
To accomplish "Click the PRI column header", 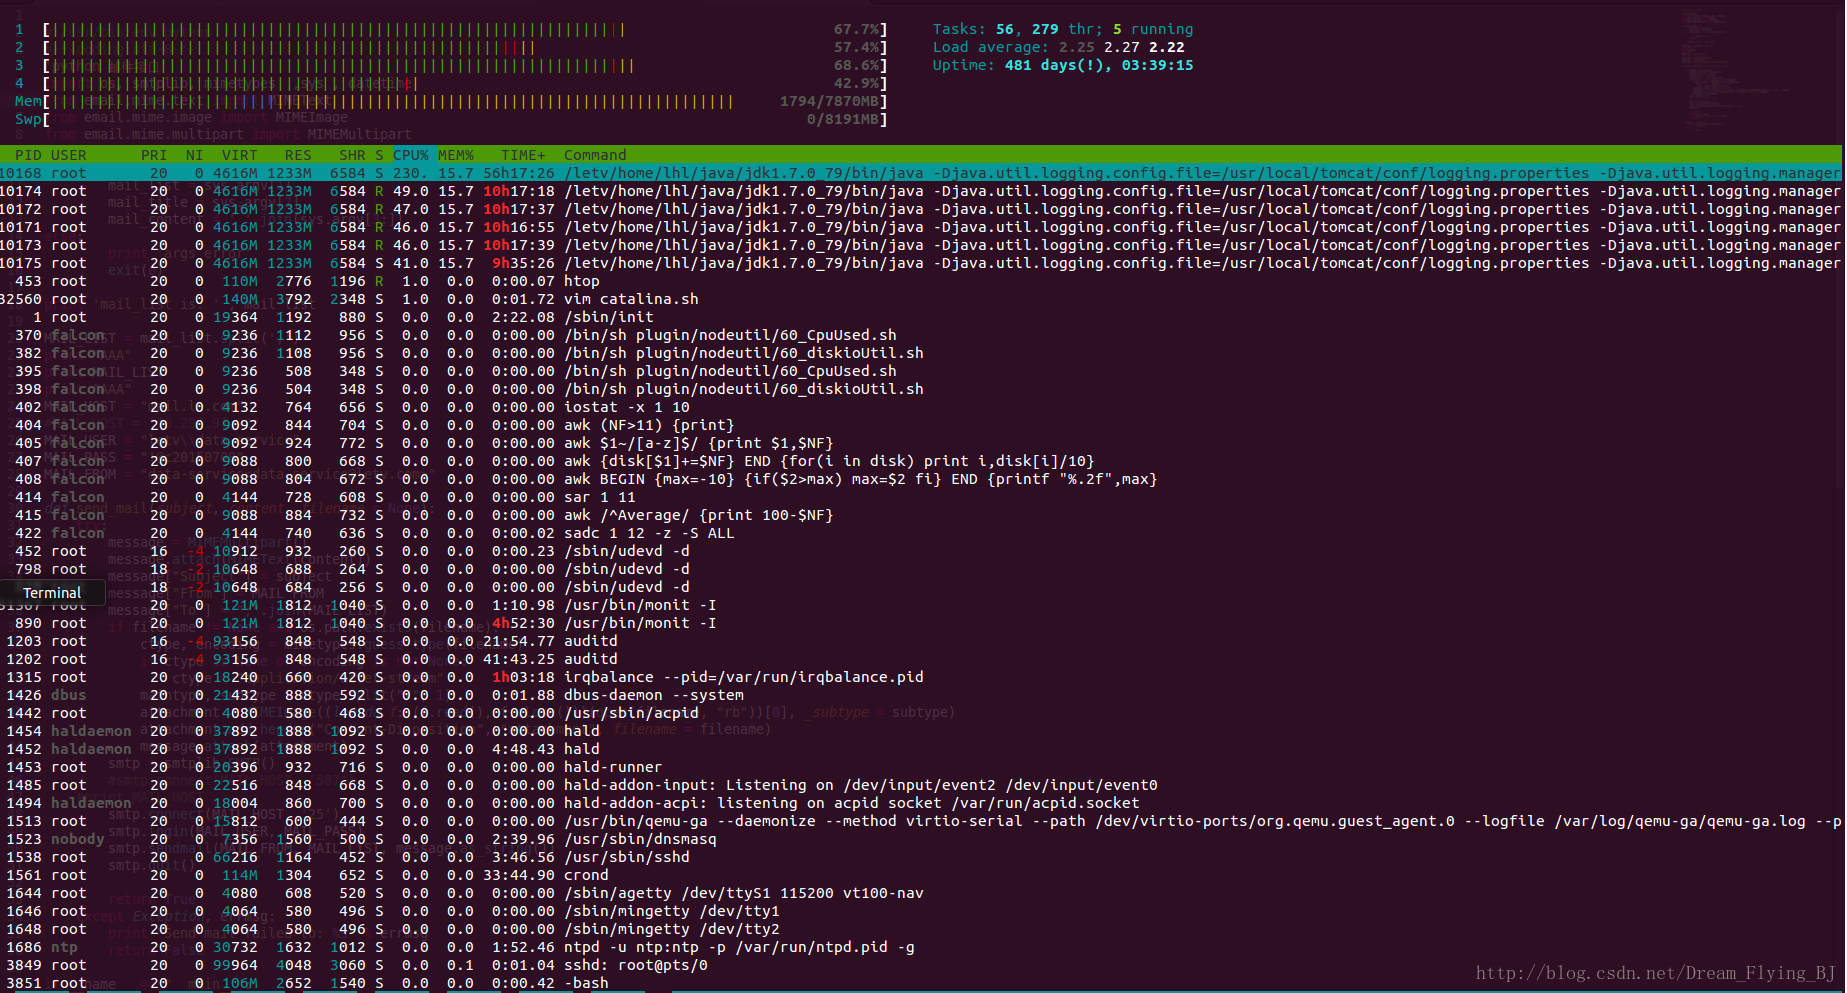I will [x=154, y=155].
